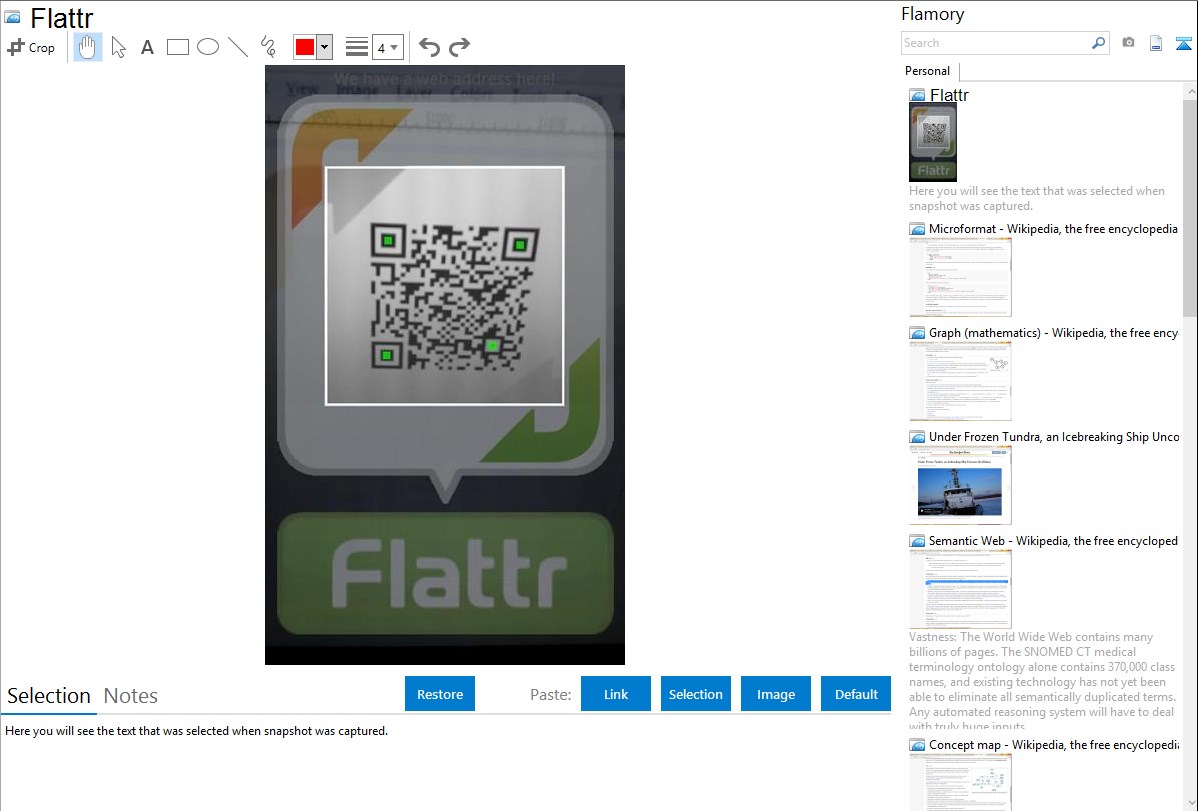Click the icon beside Microformat title
The image size is (1198, 811).
[x=918, y=229]
